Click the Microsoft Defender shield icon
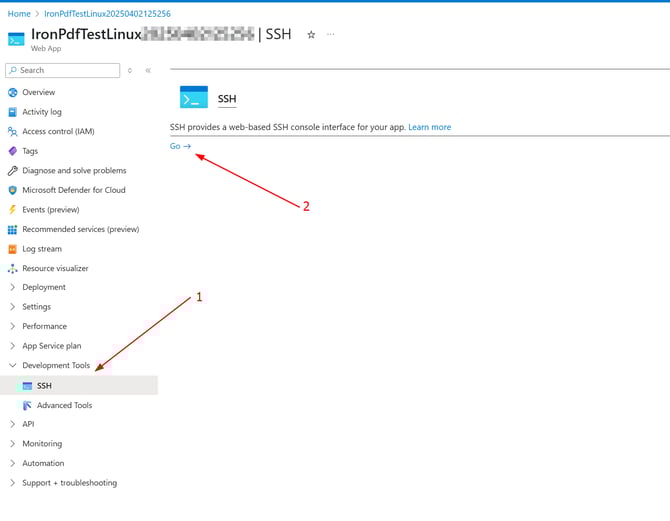 coord(12,190)
